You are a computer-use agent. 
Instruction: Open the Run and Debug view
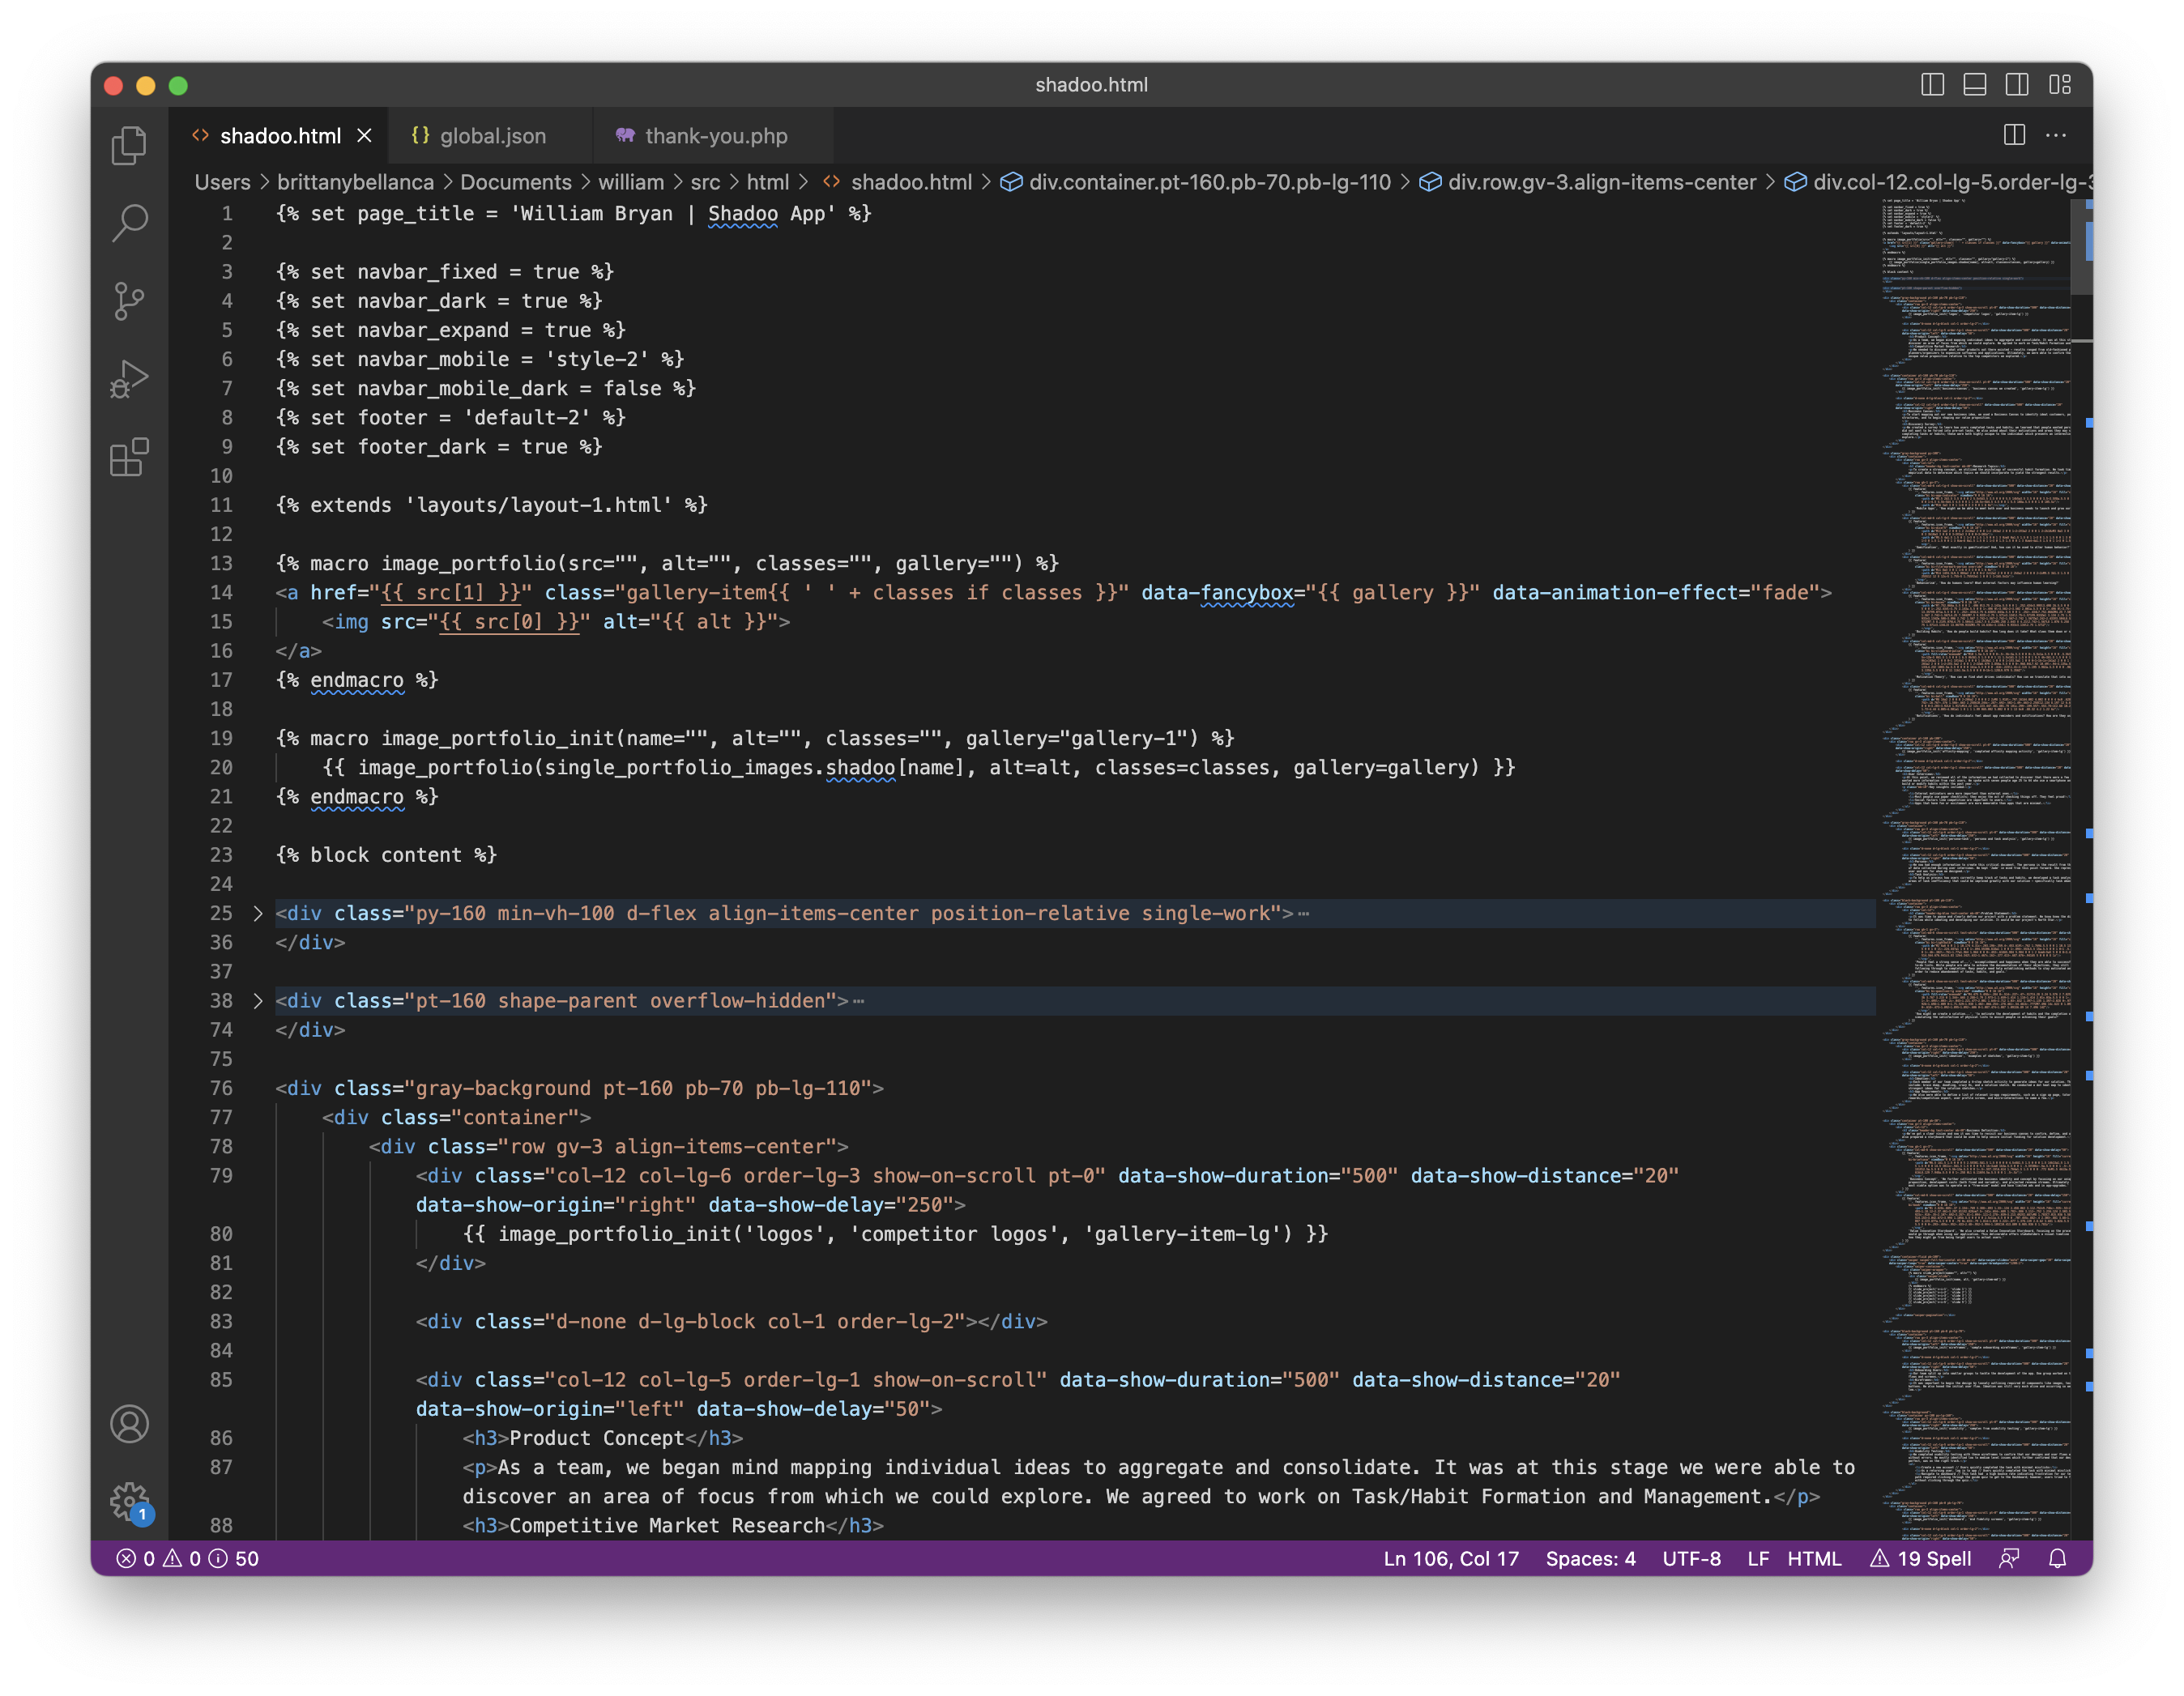click(129, 379)
